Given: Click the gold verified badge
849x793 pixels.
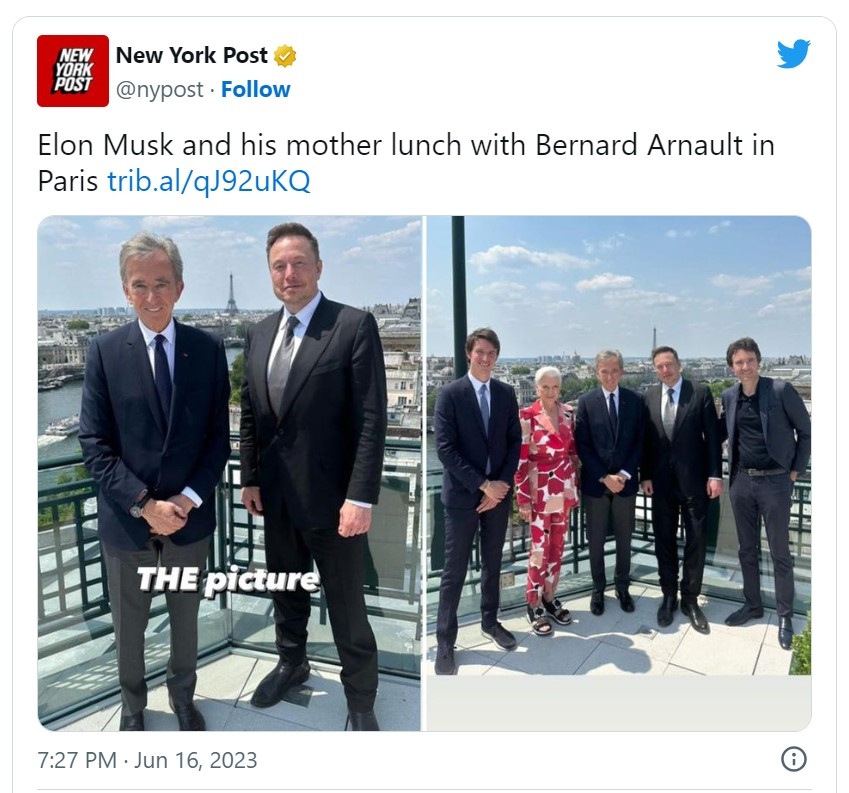Looking at the screenshot, I should [x=285, y=56].
